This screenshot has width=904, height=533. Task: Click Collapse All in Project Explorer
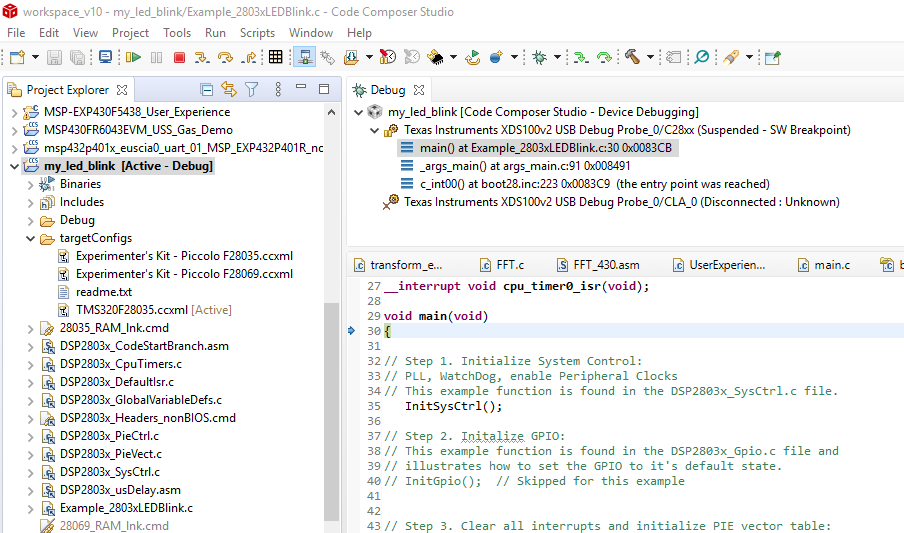(x=206, y=89)
